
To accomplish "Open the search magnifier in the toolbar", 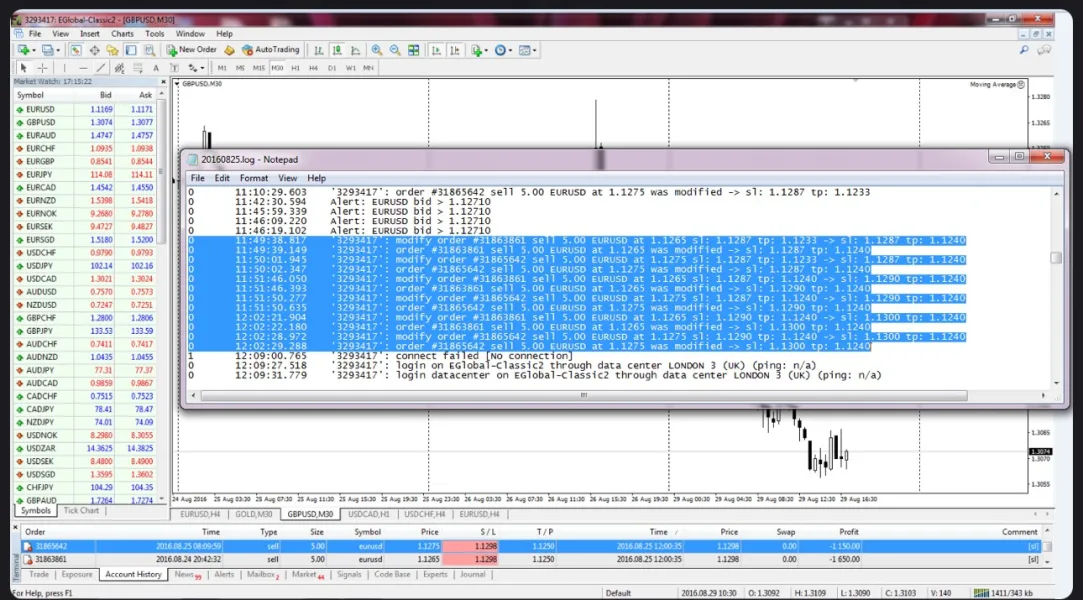I will pyautogui.click(x=1024, y=50).
